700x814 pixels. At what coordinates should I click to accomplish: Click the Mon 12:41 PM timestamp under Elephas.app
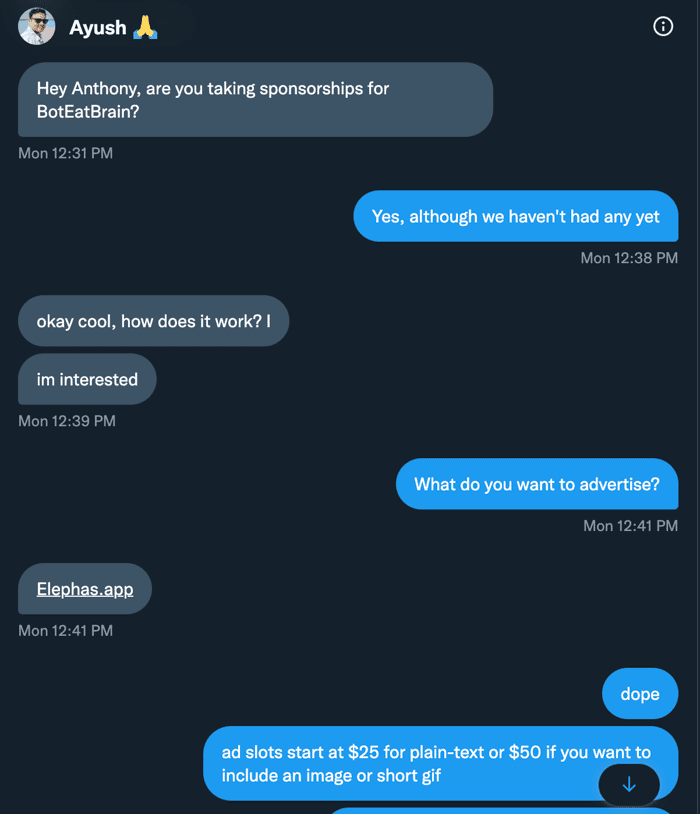click(x=65, y=631)
